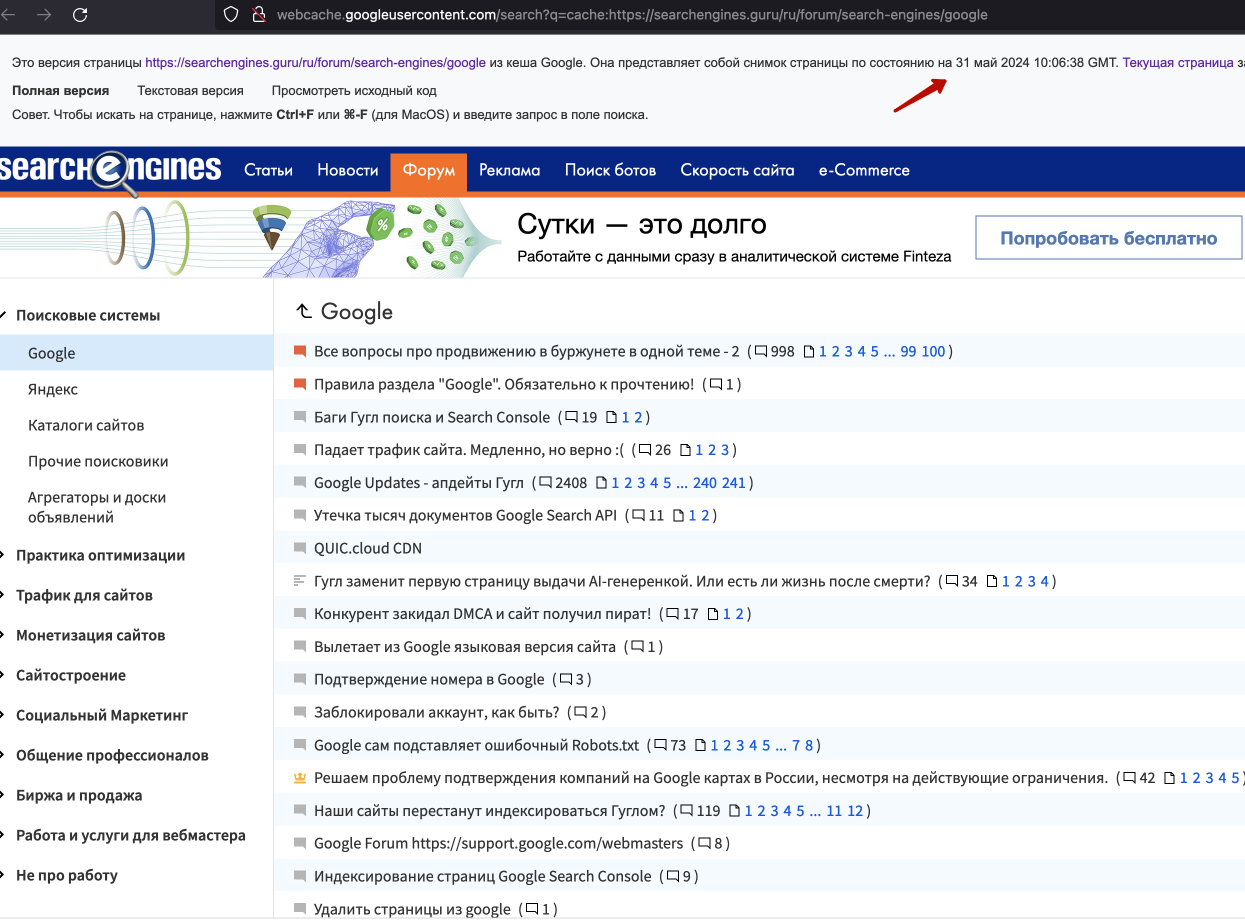
Task: Open topic 'QUIC.cloud CDN'
Action: coord(368,548)
